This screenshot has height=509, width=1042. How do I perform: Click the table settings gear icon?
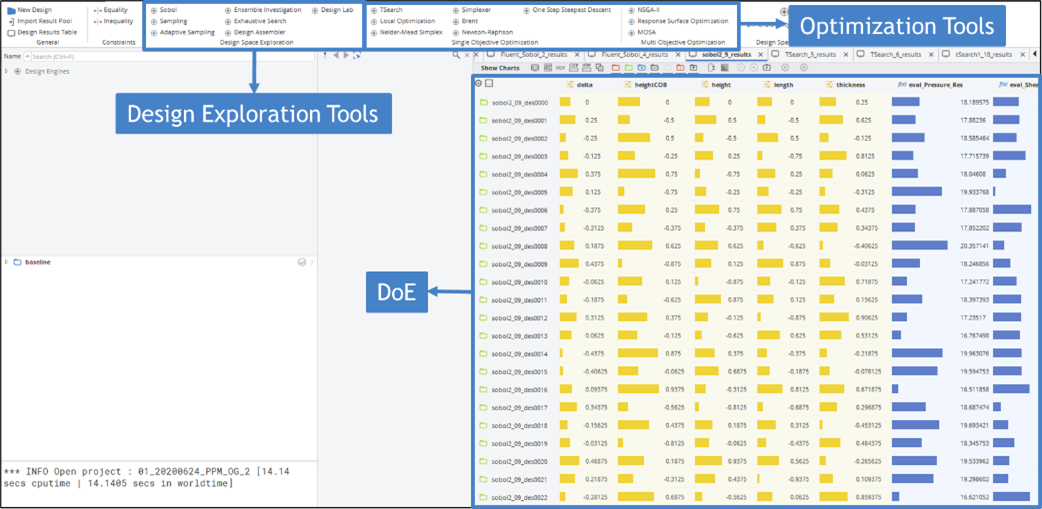(478, 83)
